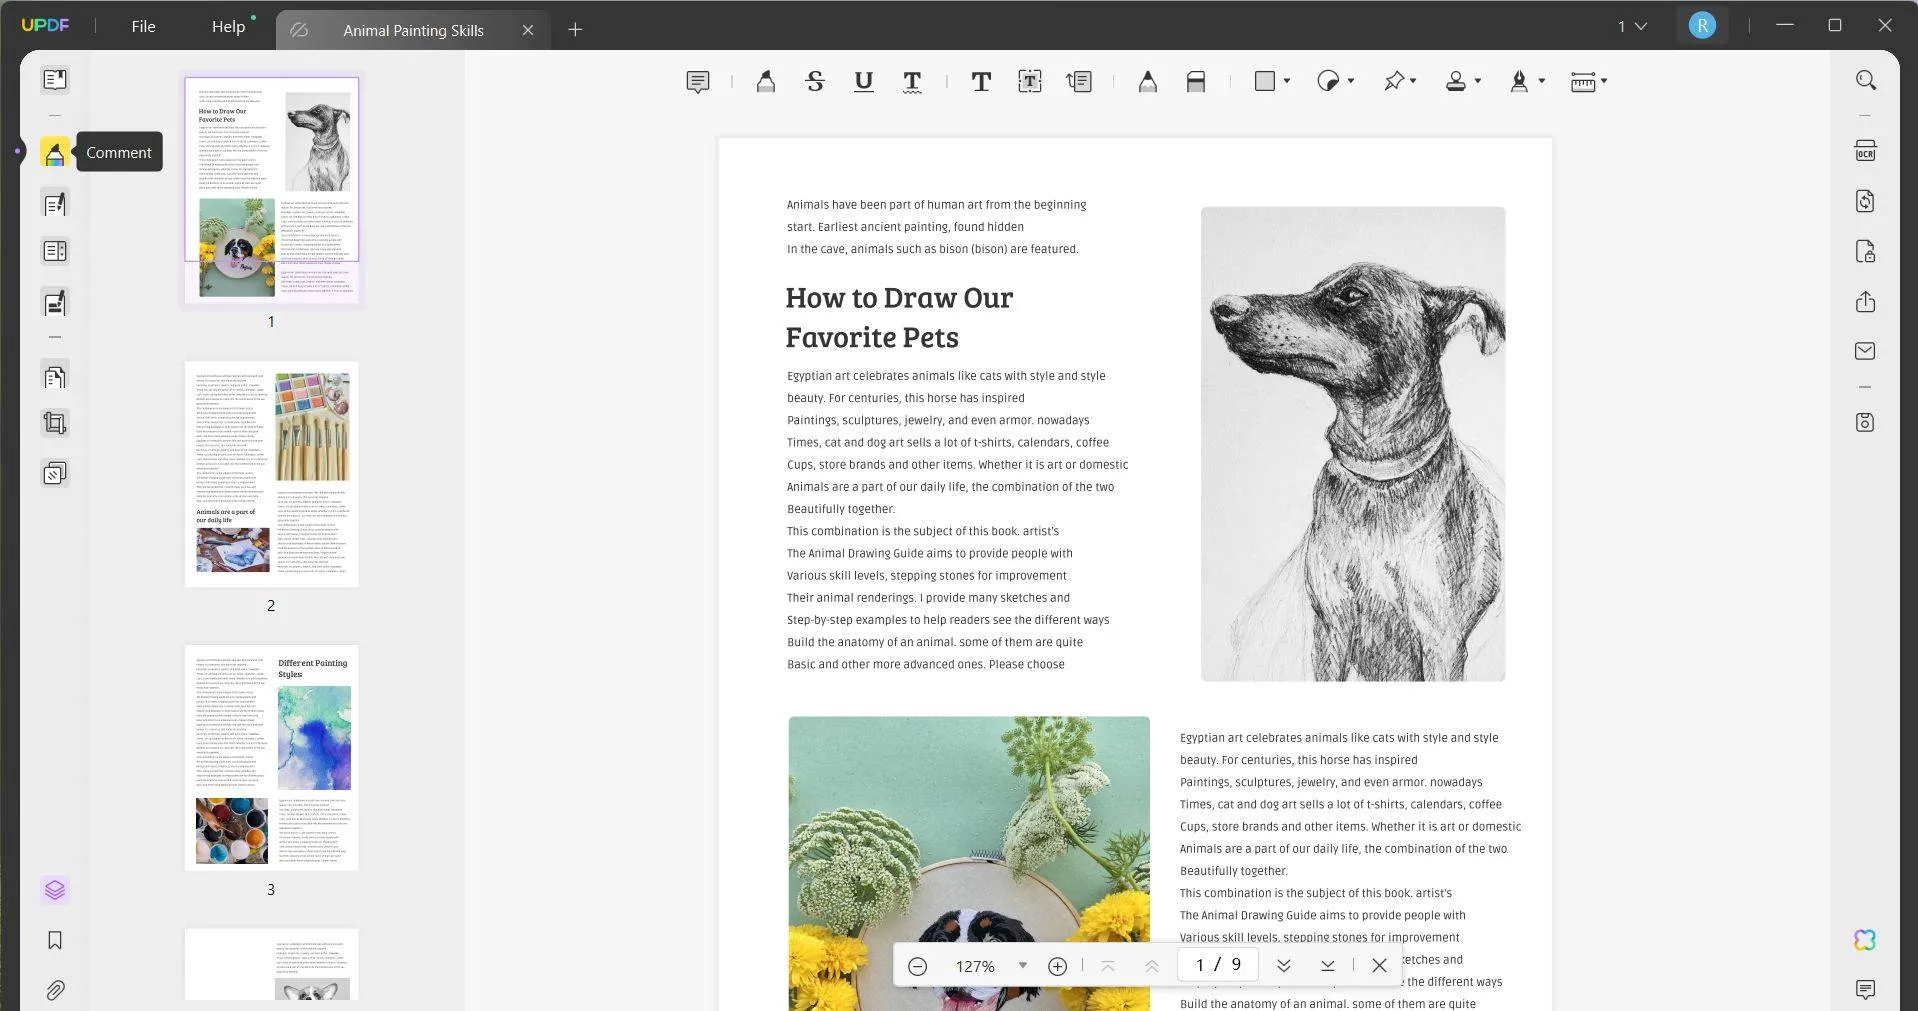Open the batch process tool in sidebar
Image resolution: width=1918 pixels, height=1011 pixels.
click(x=55, y=473)
